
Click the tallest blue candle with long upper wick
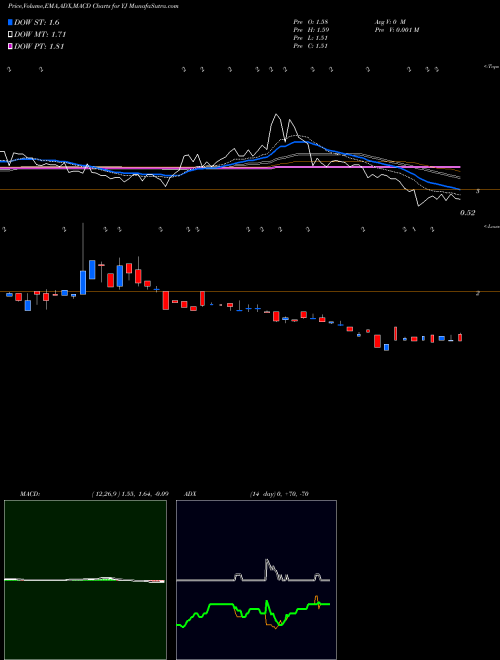(x=83, y=282)
